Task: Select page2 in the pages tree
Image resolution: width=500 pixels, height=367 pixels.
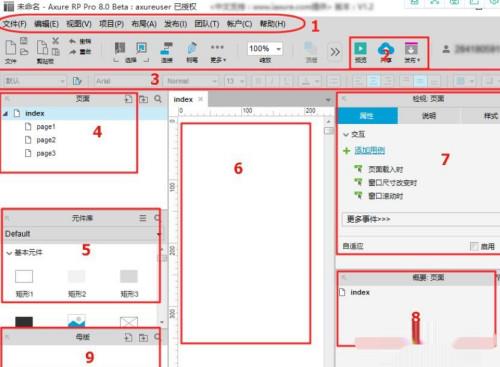Action: tap(46, 140)
